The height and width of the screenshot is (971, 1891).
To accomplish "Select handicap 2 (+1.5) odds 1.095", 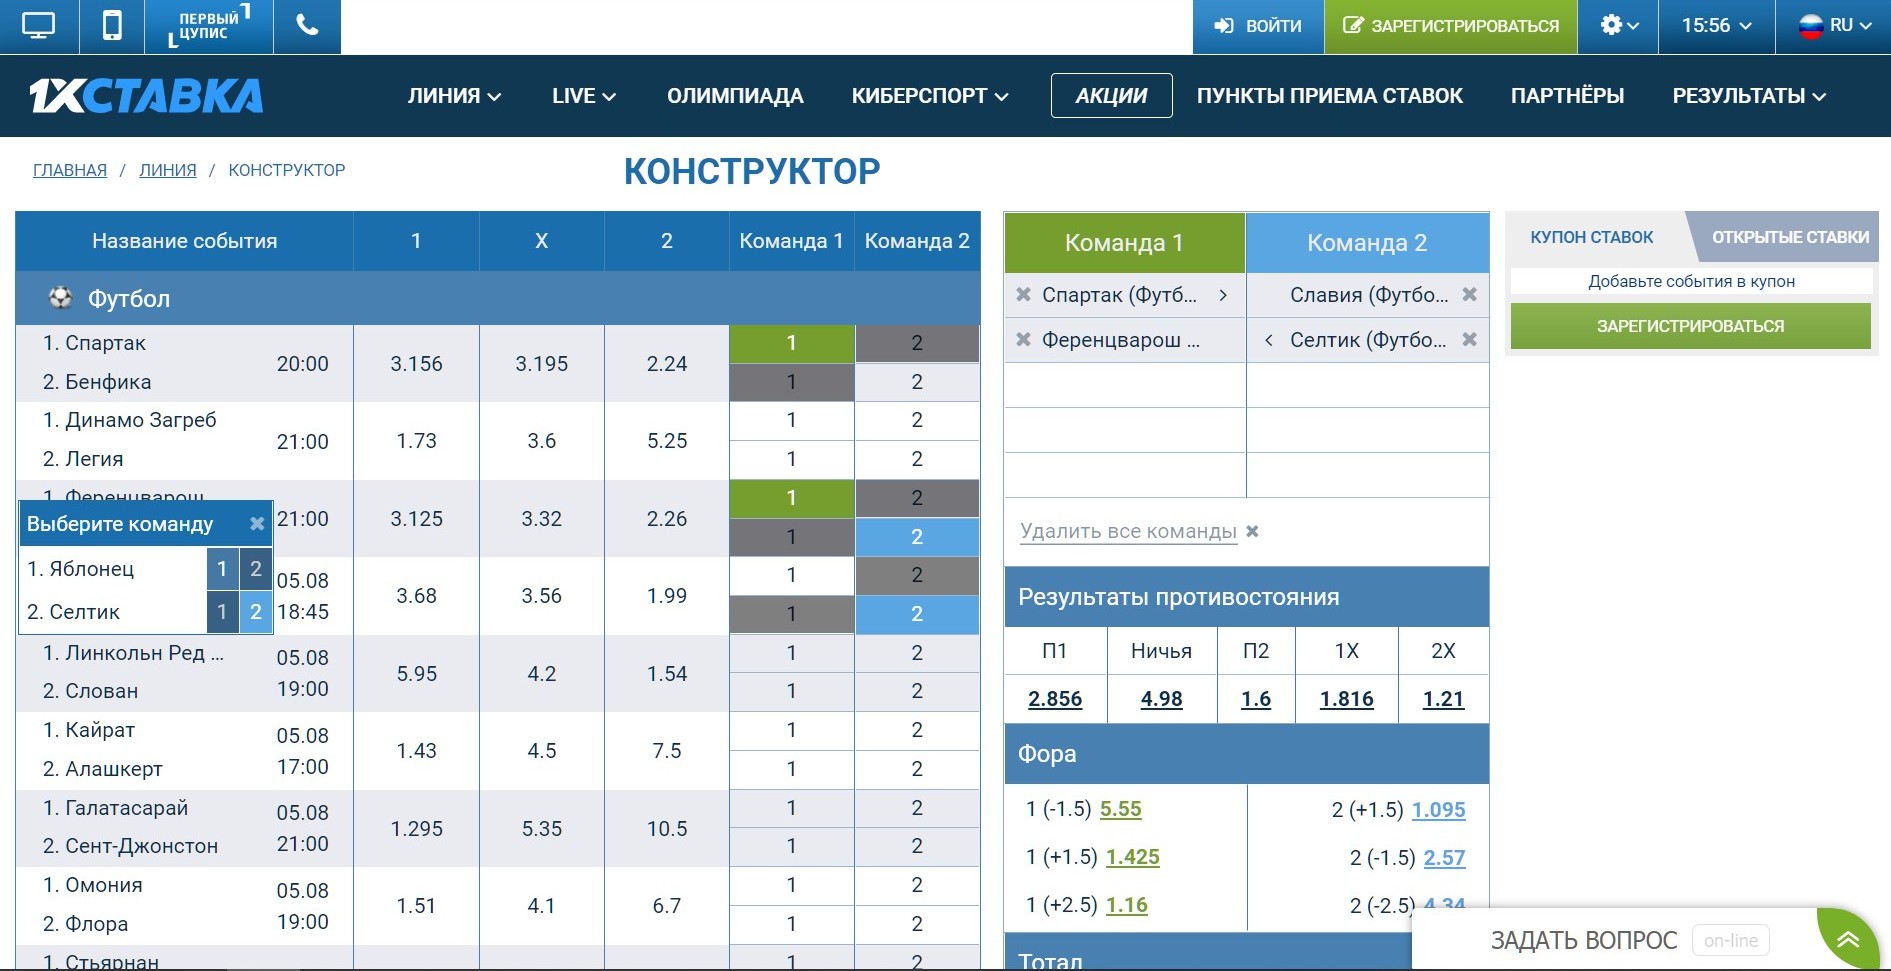I will [1438, 810].
